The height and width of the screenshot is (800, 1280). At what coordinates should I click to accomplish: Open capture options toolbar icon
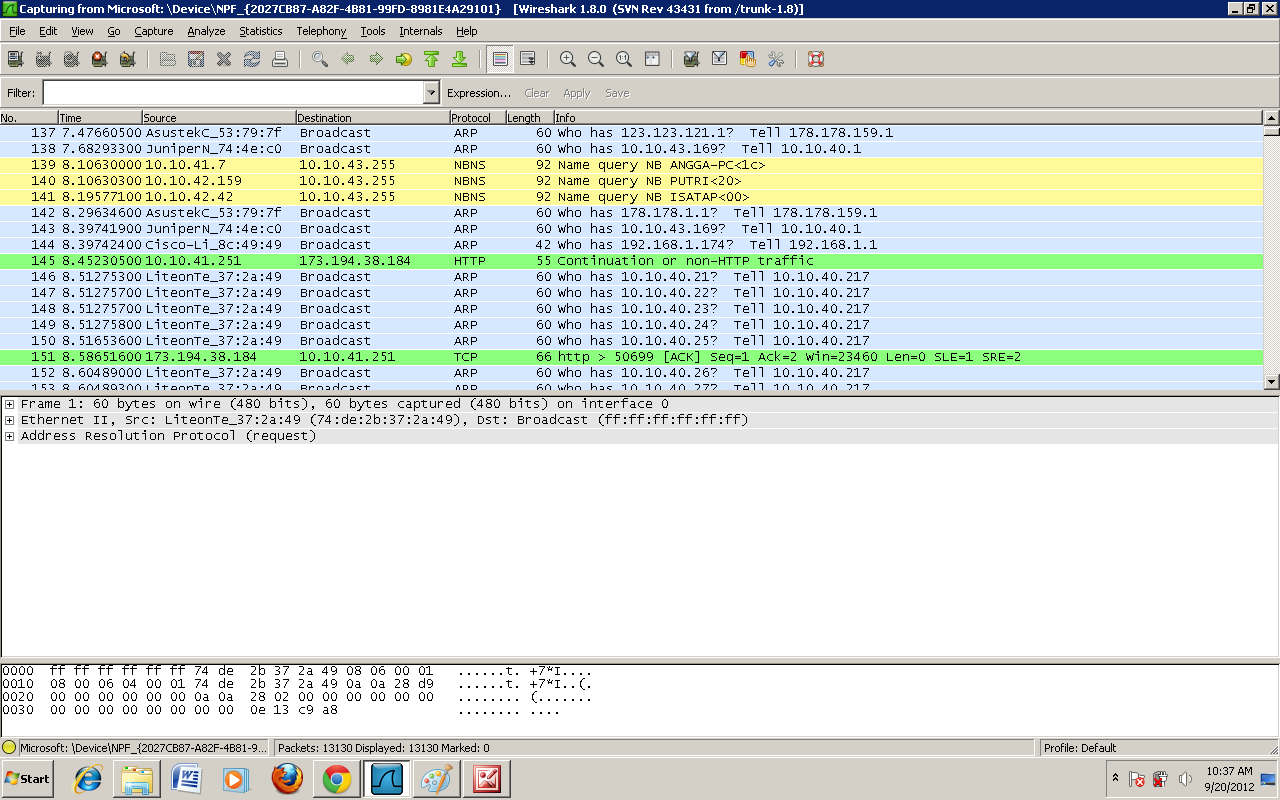43,59
